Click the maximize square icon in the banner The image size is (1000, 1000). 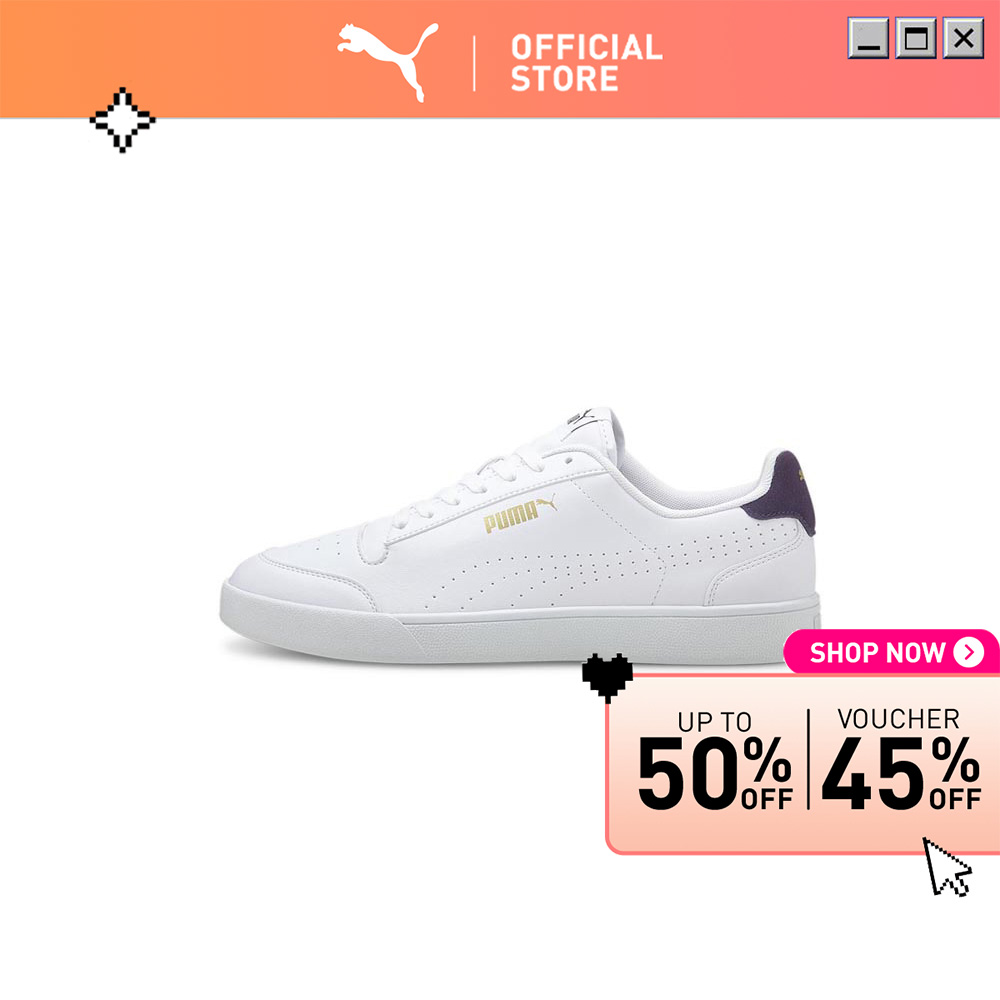(916, 38)
